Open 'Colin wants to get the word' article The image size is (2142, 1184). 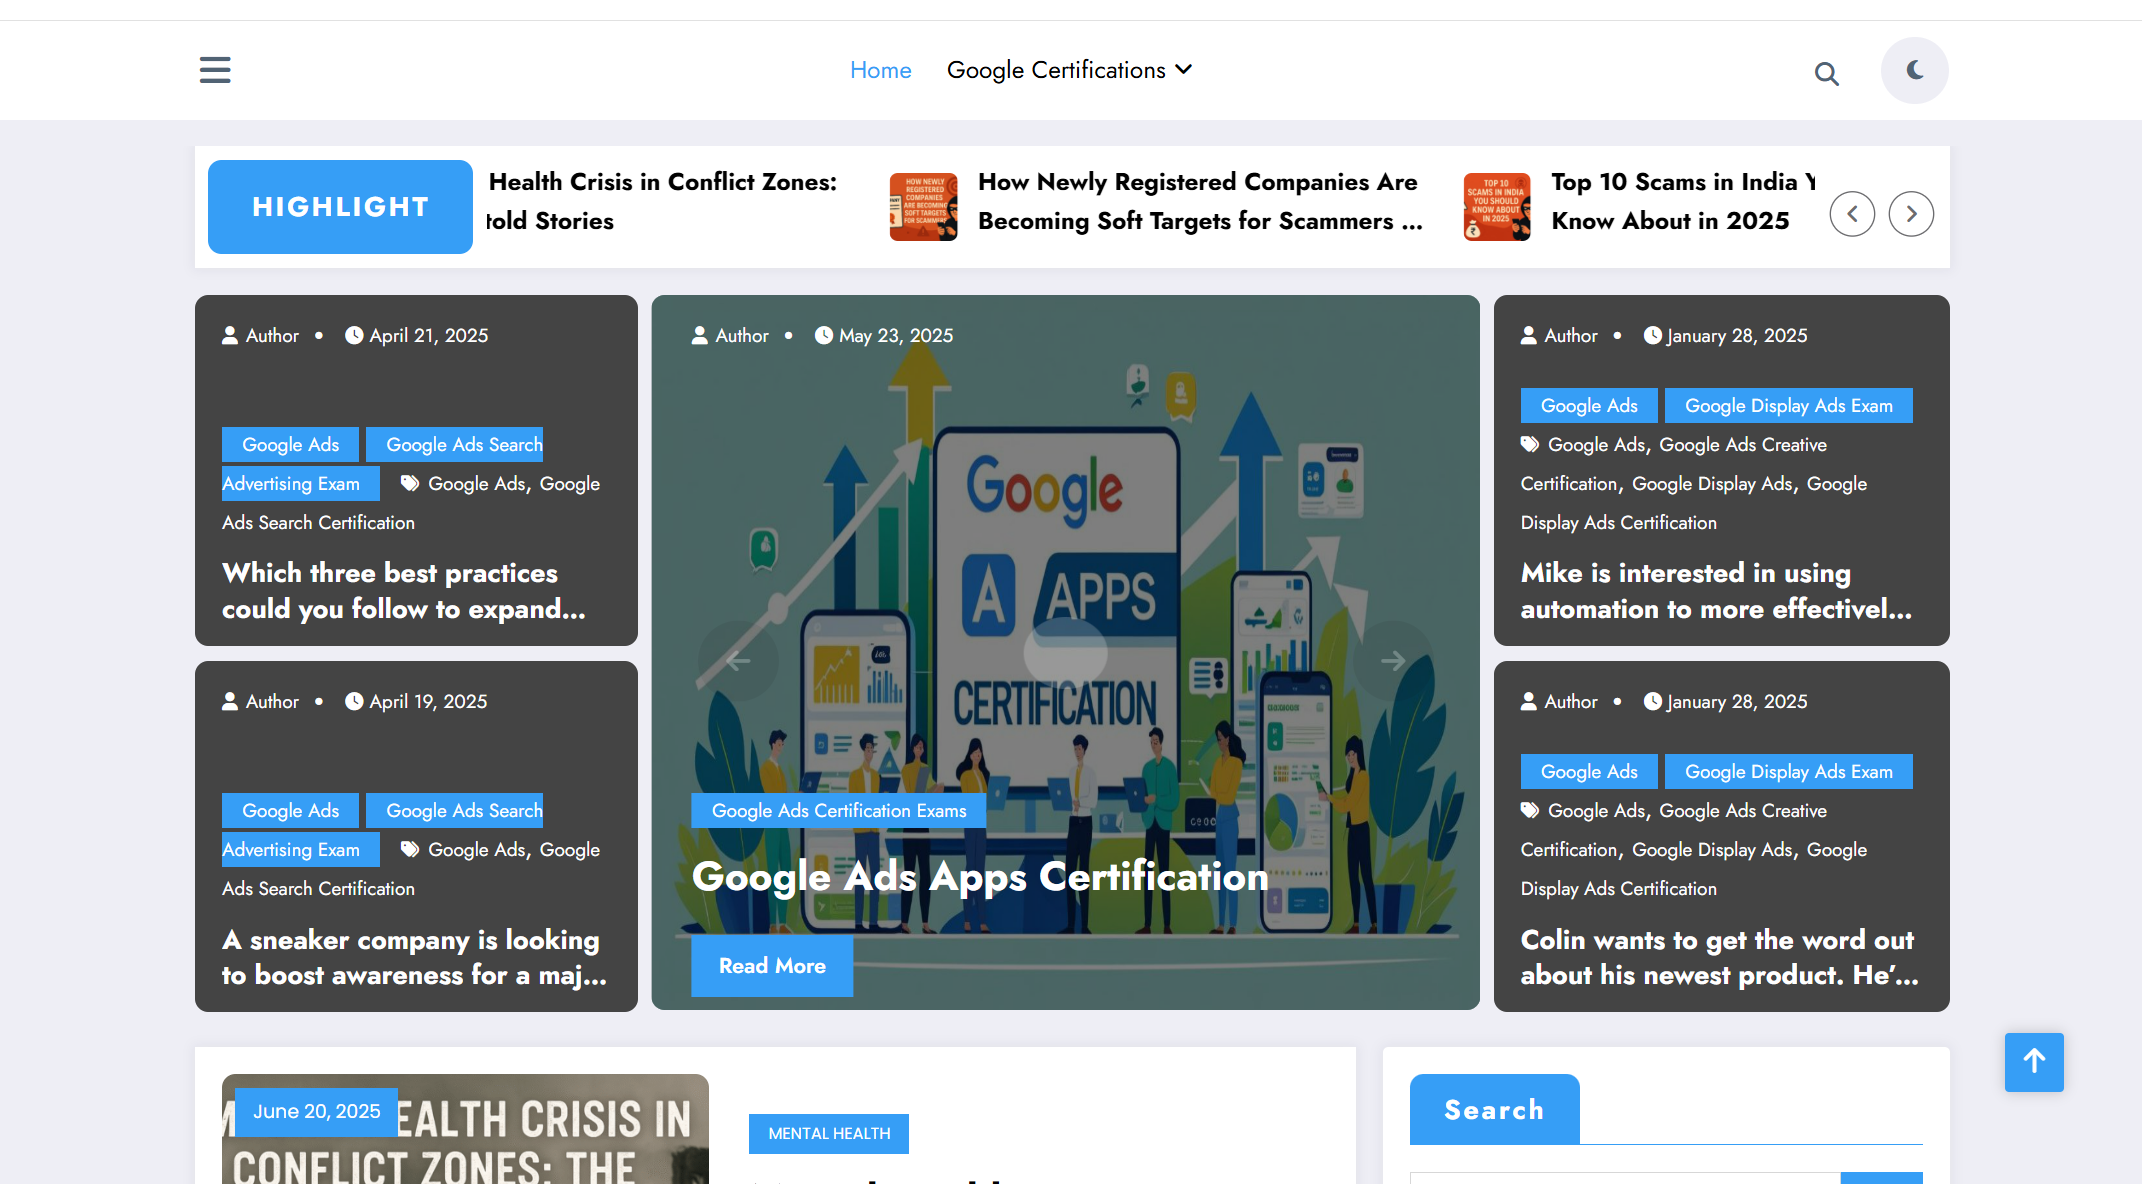point(1719,957)
